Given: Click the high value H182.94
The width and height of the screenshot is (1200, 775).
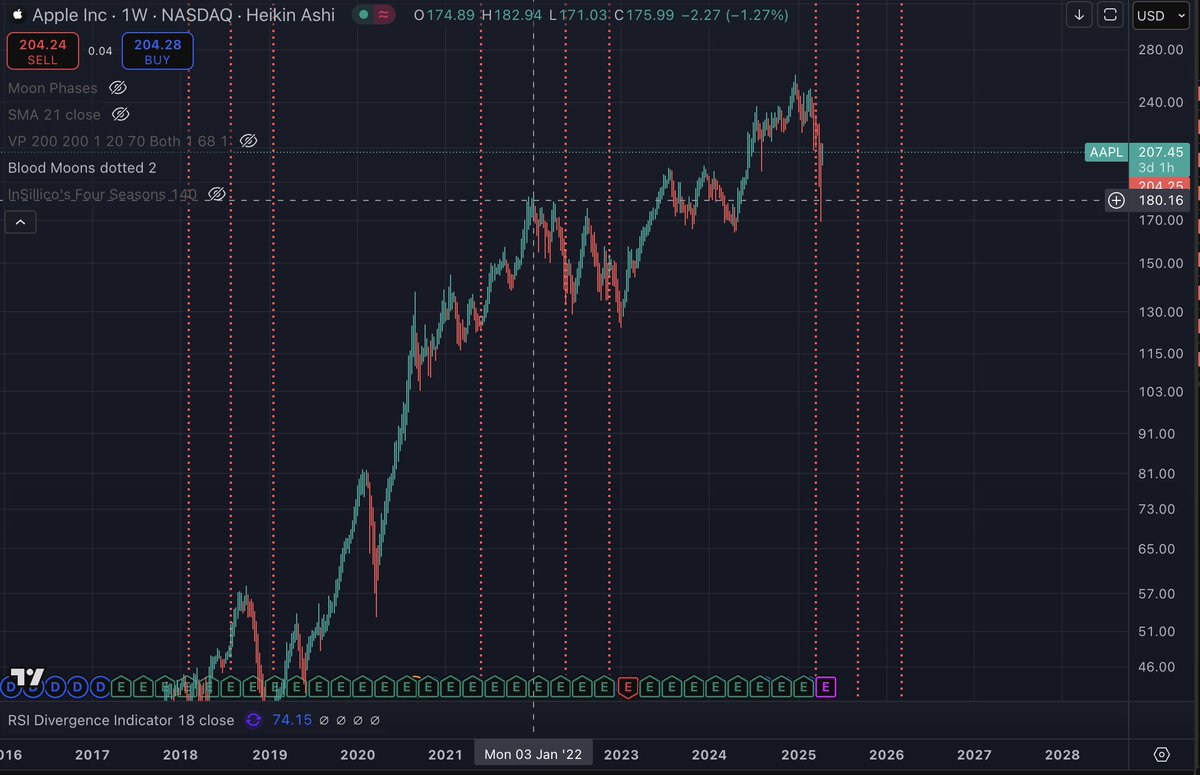Looking at the screenshot, I should click(511, 15).
